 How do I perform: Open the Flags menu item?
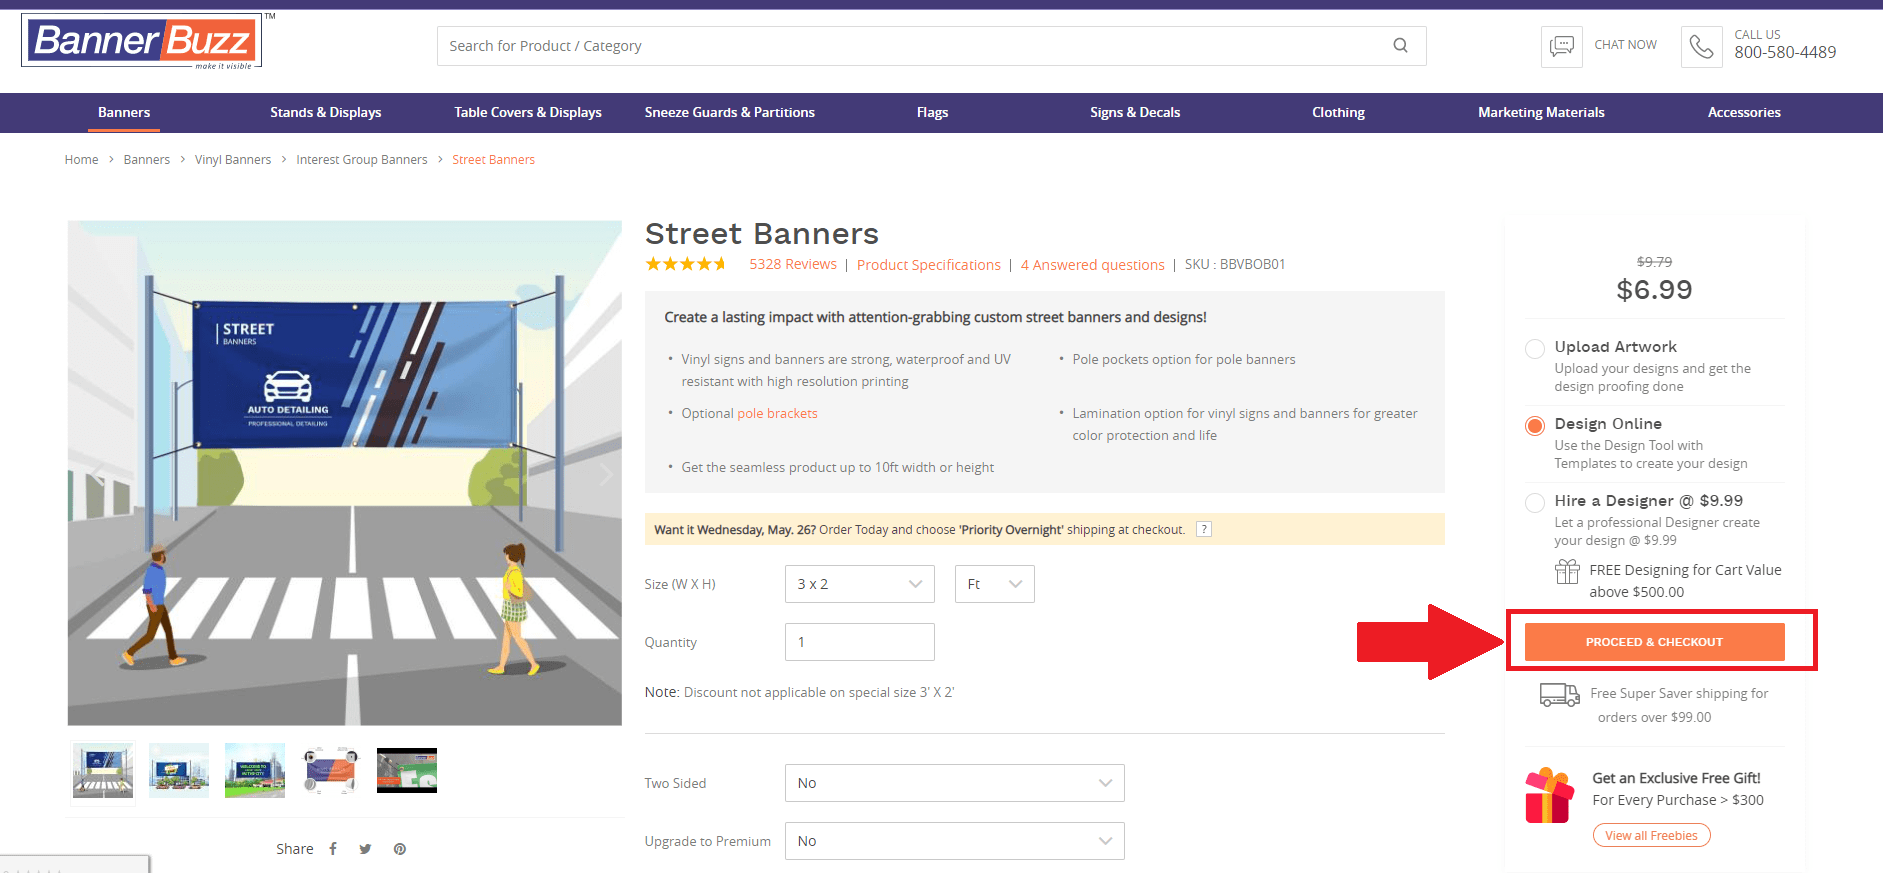[932, 112]
